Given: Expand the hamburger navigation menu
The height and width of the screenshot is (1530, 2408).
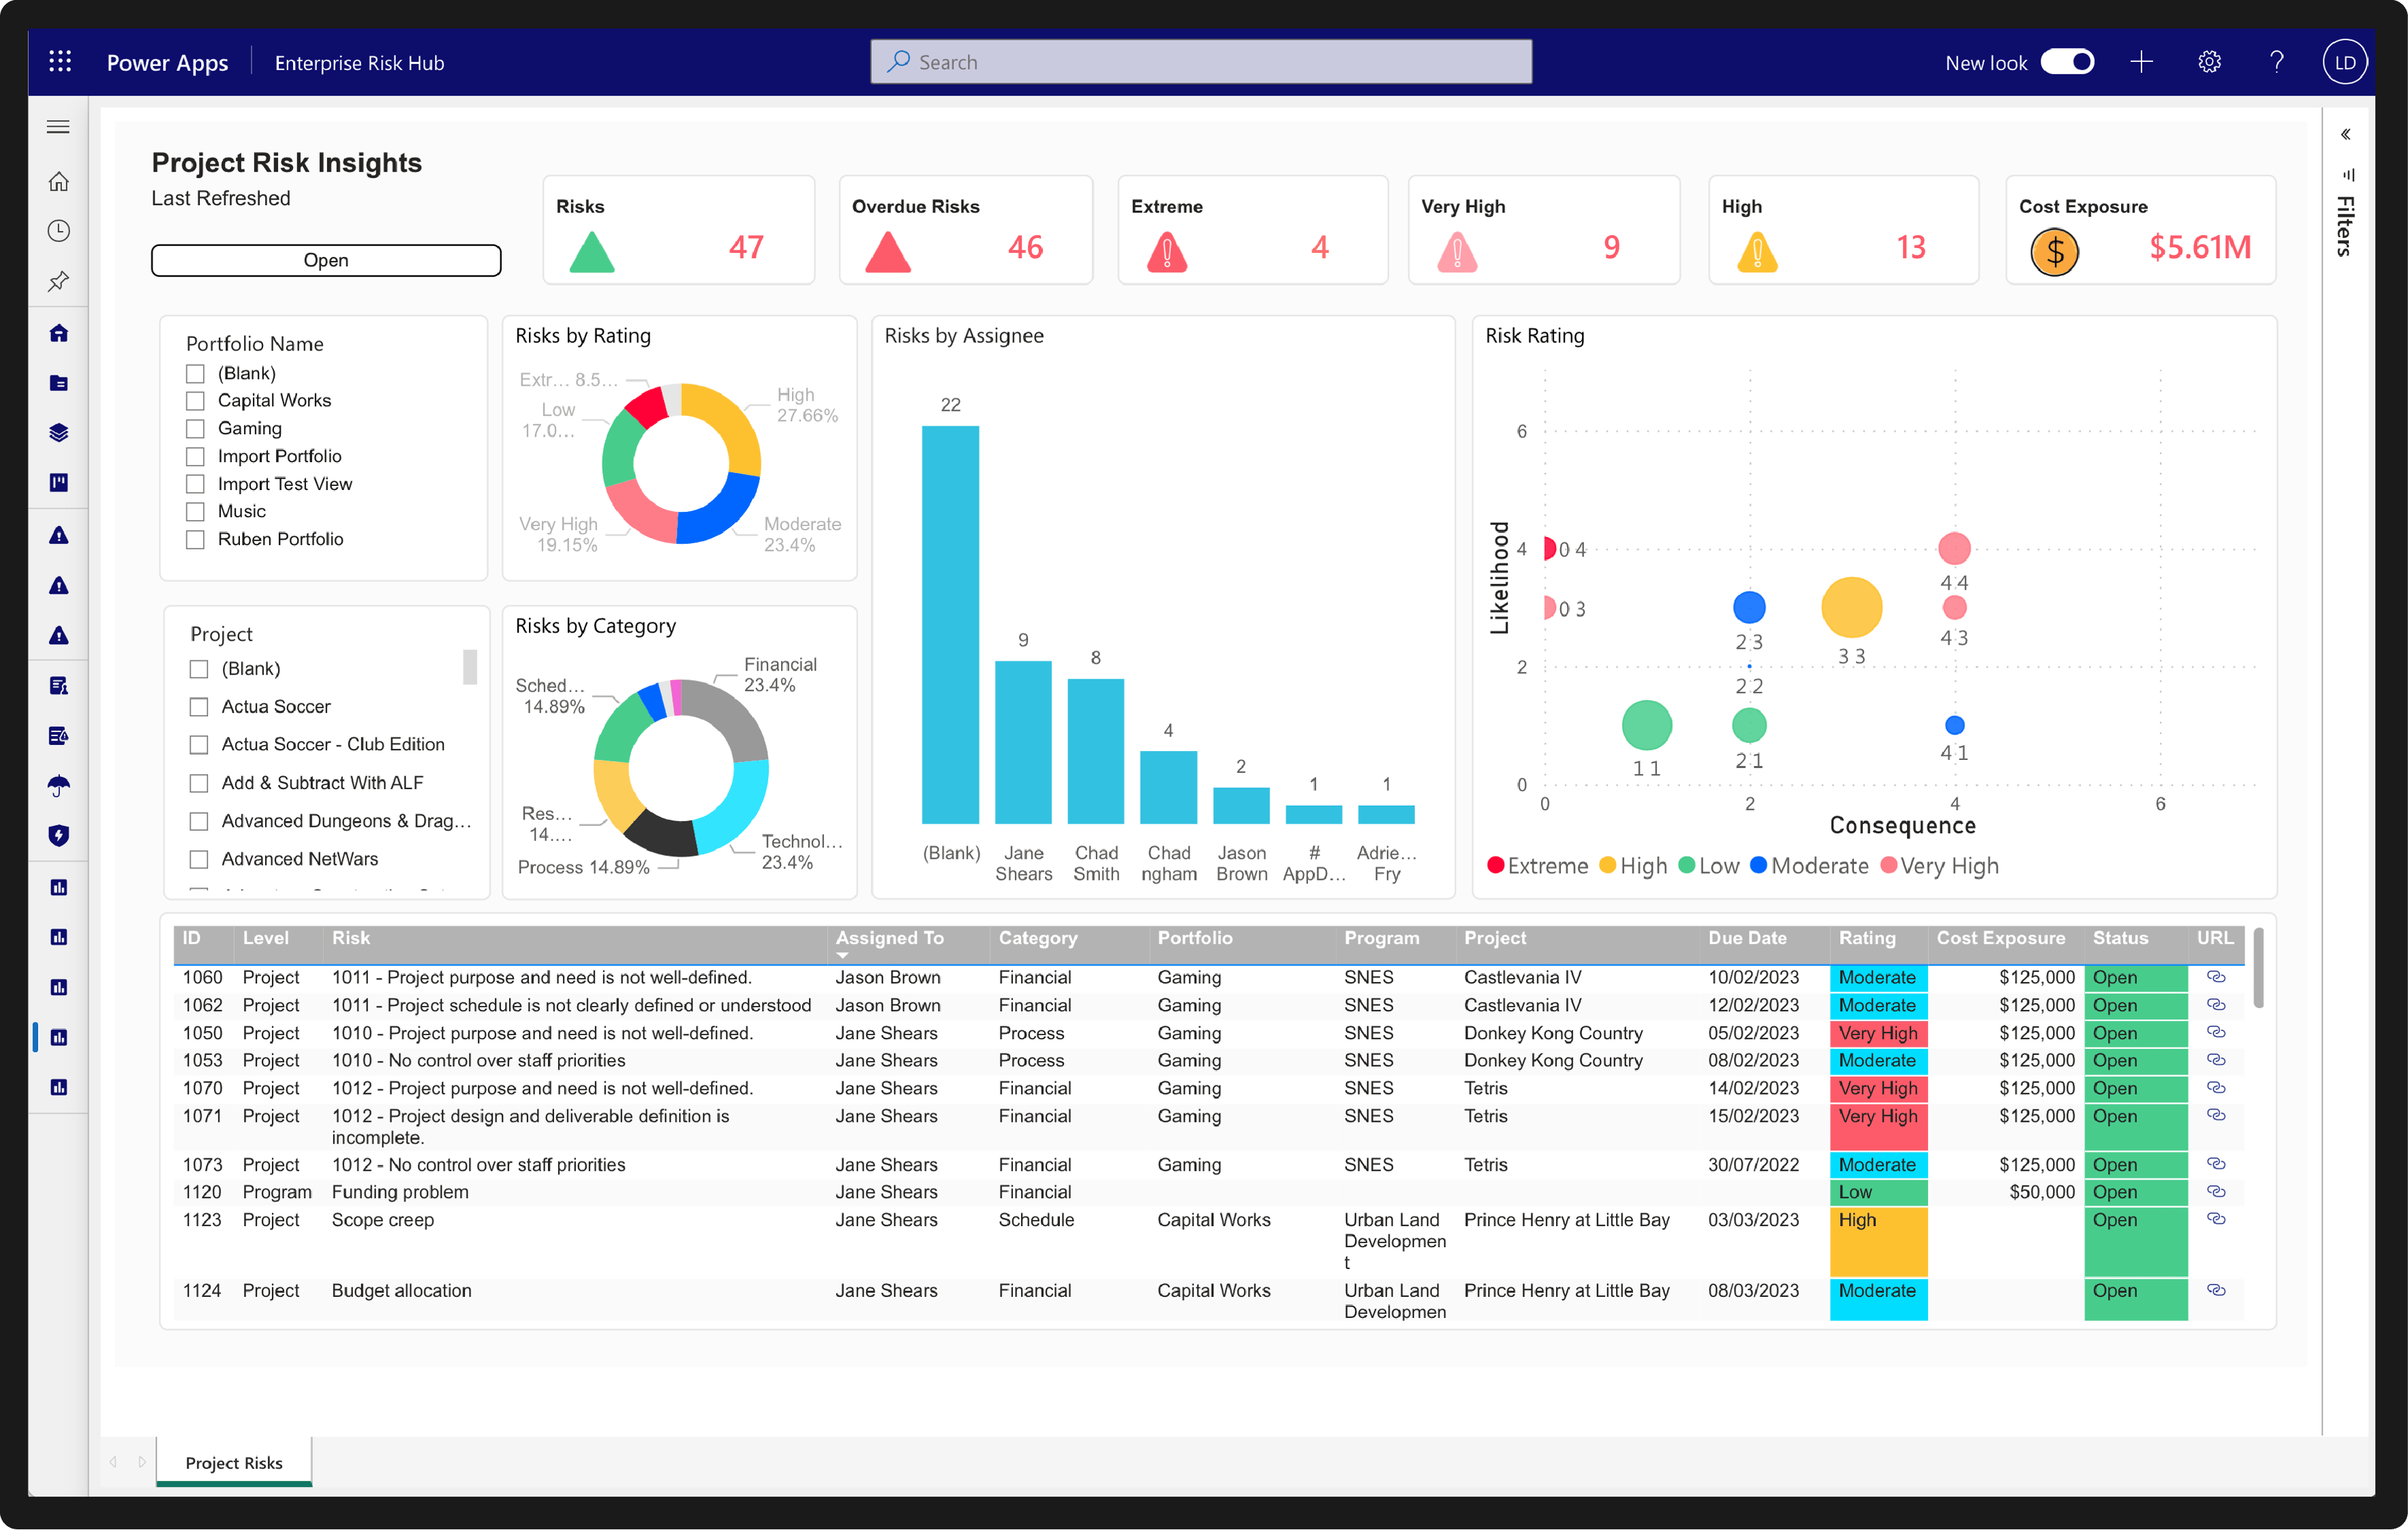Looking at the screenshot, I should pyautogui.click(x=59, y=127).
